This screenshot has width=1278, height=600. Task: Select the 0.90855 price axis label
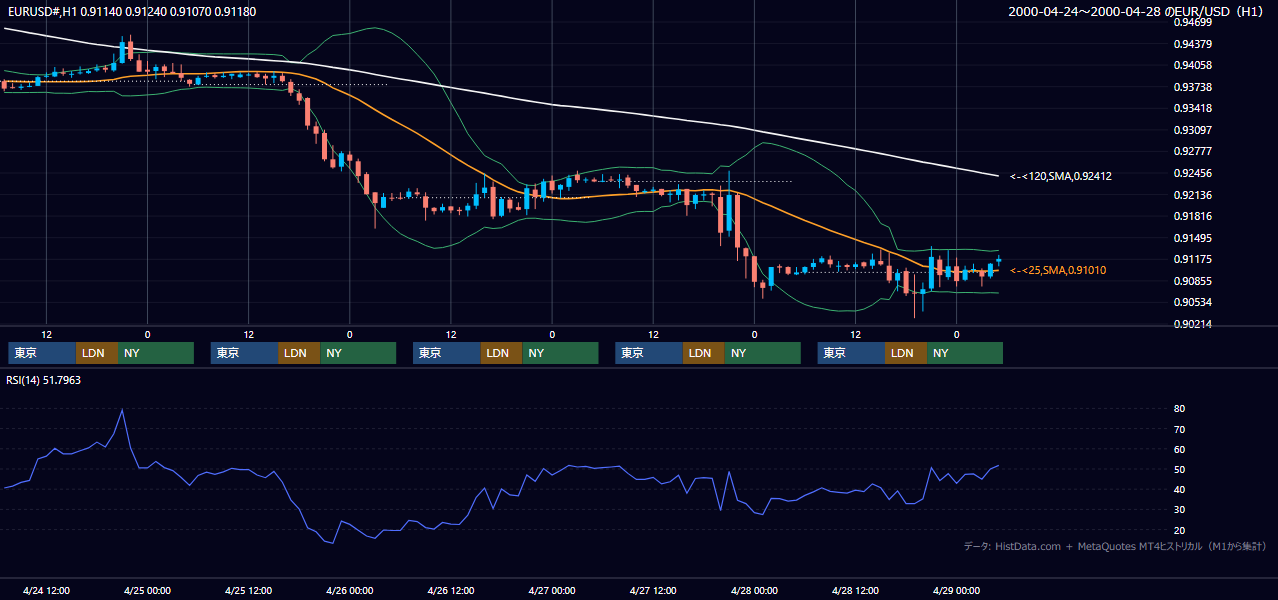pos(1191,281)
